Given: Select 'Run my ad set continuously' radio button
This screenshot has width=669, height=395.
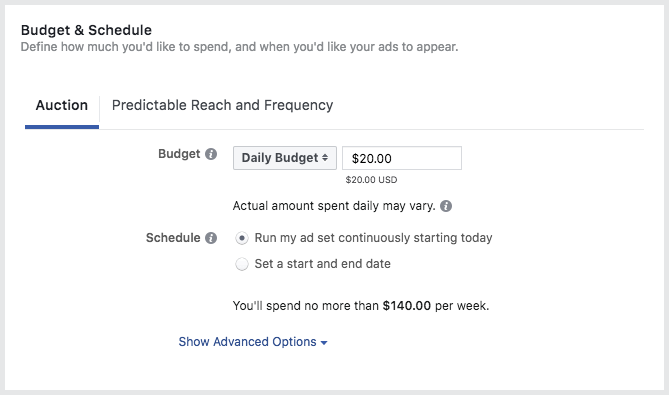Looking at the screenshot, I should pos(242,238).
